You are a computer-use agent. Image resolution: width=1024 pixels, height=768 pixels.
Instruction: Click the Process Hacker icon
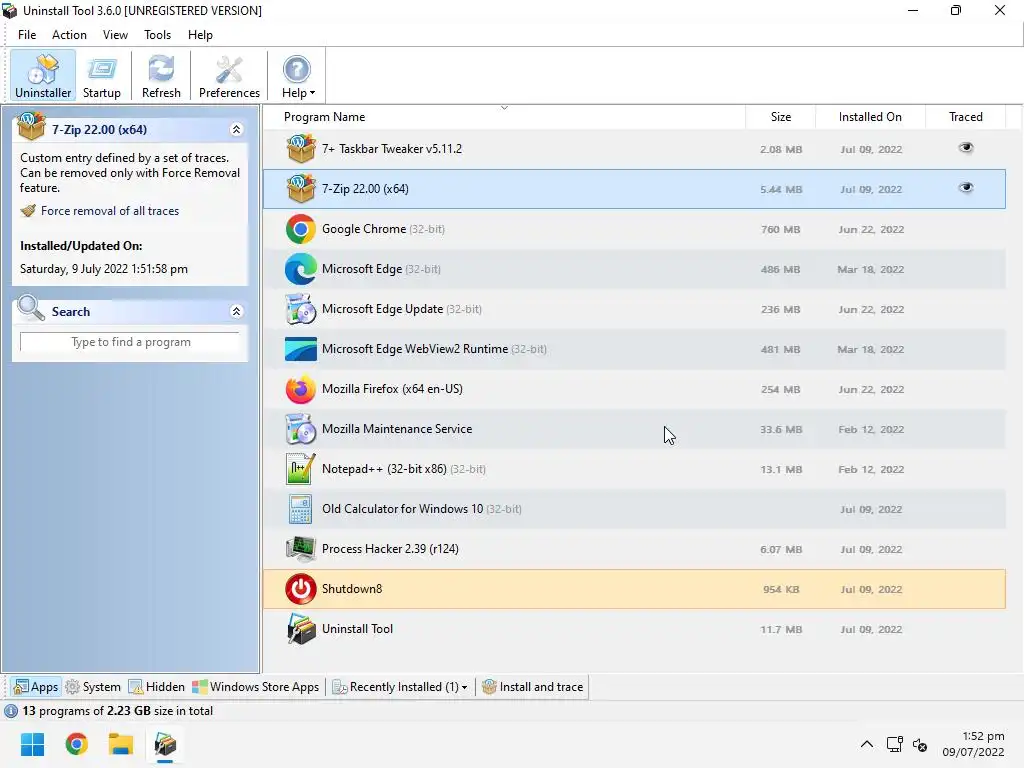click(300, 549)
